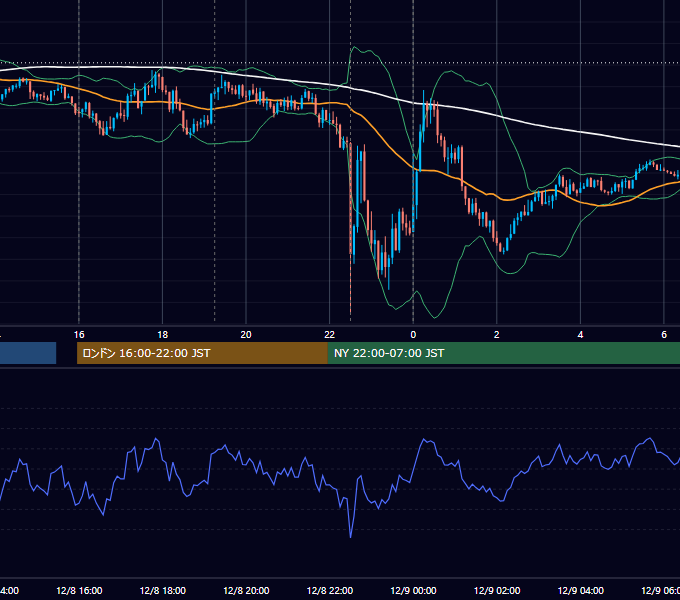Screen dimensions: 680x600
Task: Click the 12/8 22:00 date label
Action: tap(330, 590)
